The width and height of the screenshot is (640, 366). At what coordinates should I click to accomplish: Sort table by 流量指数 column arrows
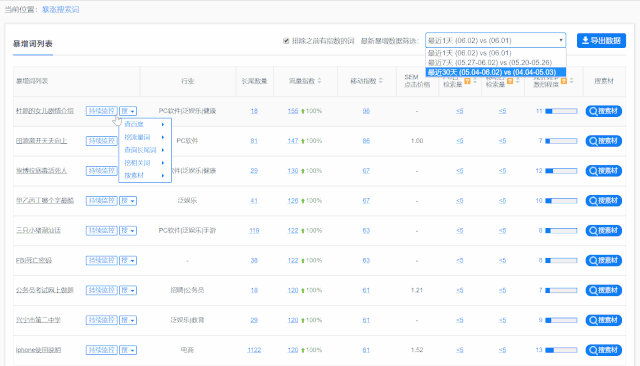click(319, 81)
